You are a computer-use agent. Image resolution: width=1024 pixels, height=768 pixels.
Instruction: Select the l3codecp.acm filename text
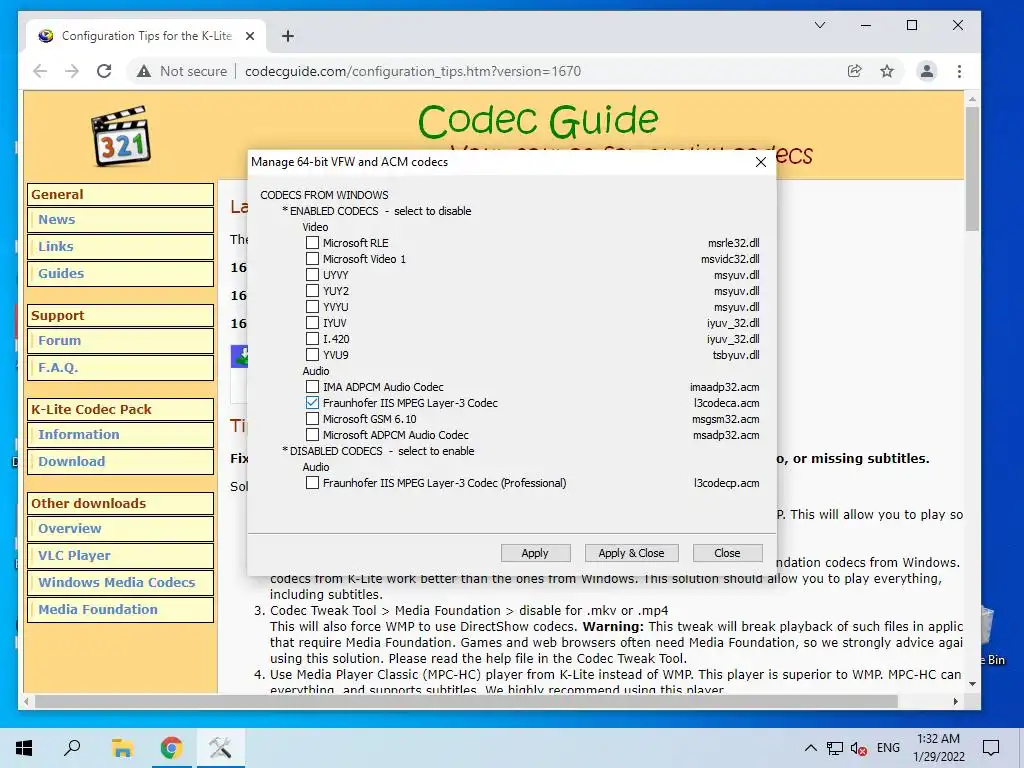[x=726, y=483]
